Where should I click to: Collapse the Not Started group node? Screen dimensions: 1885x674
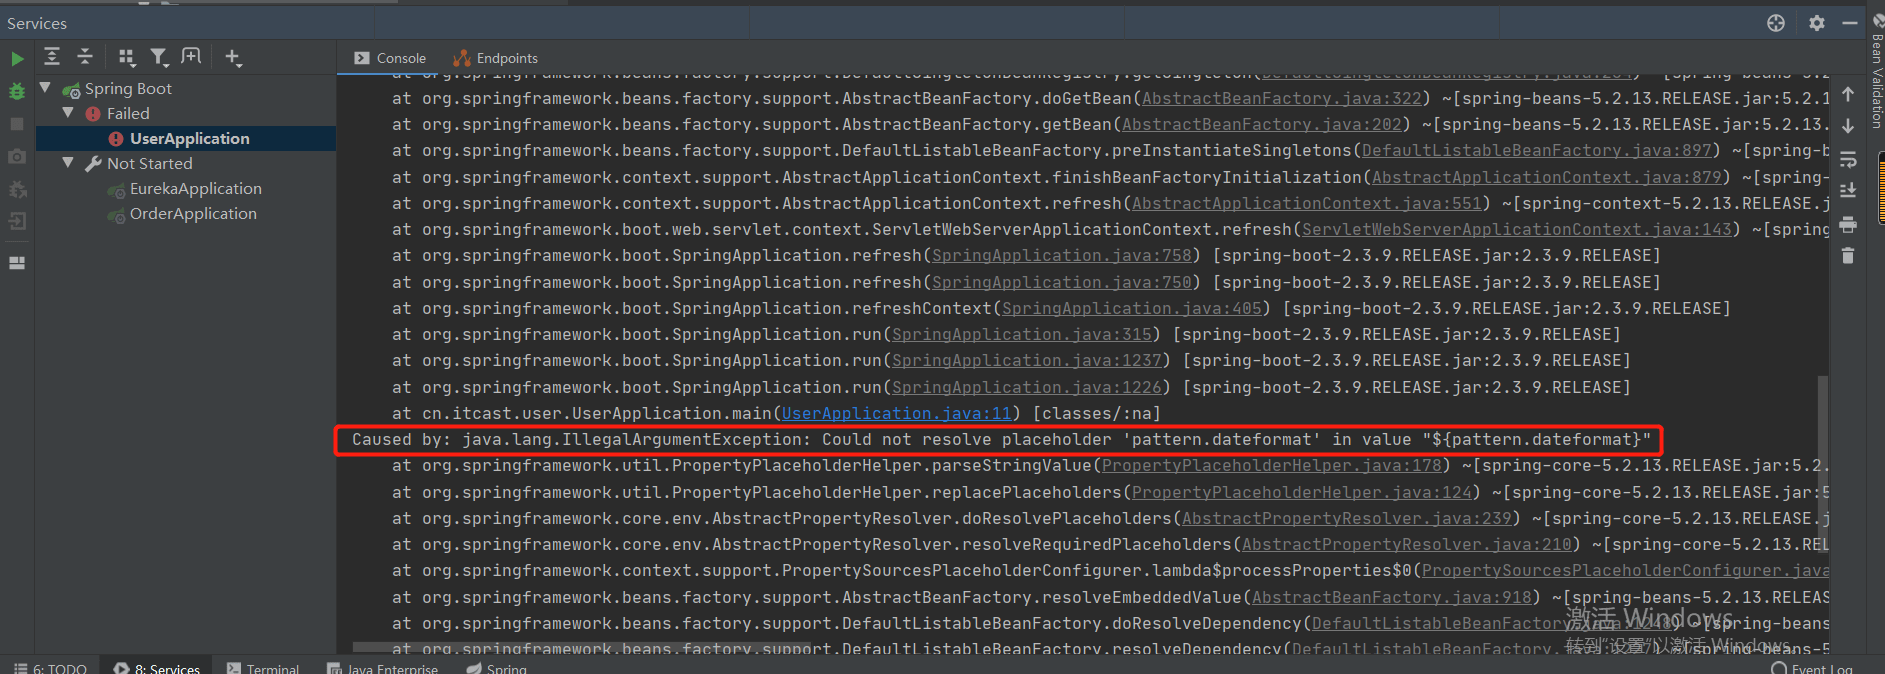tap(68, 163)
